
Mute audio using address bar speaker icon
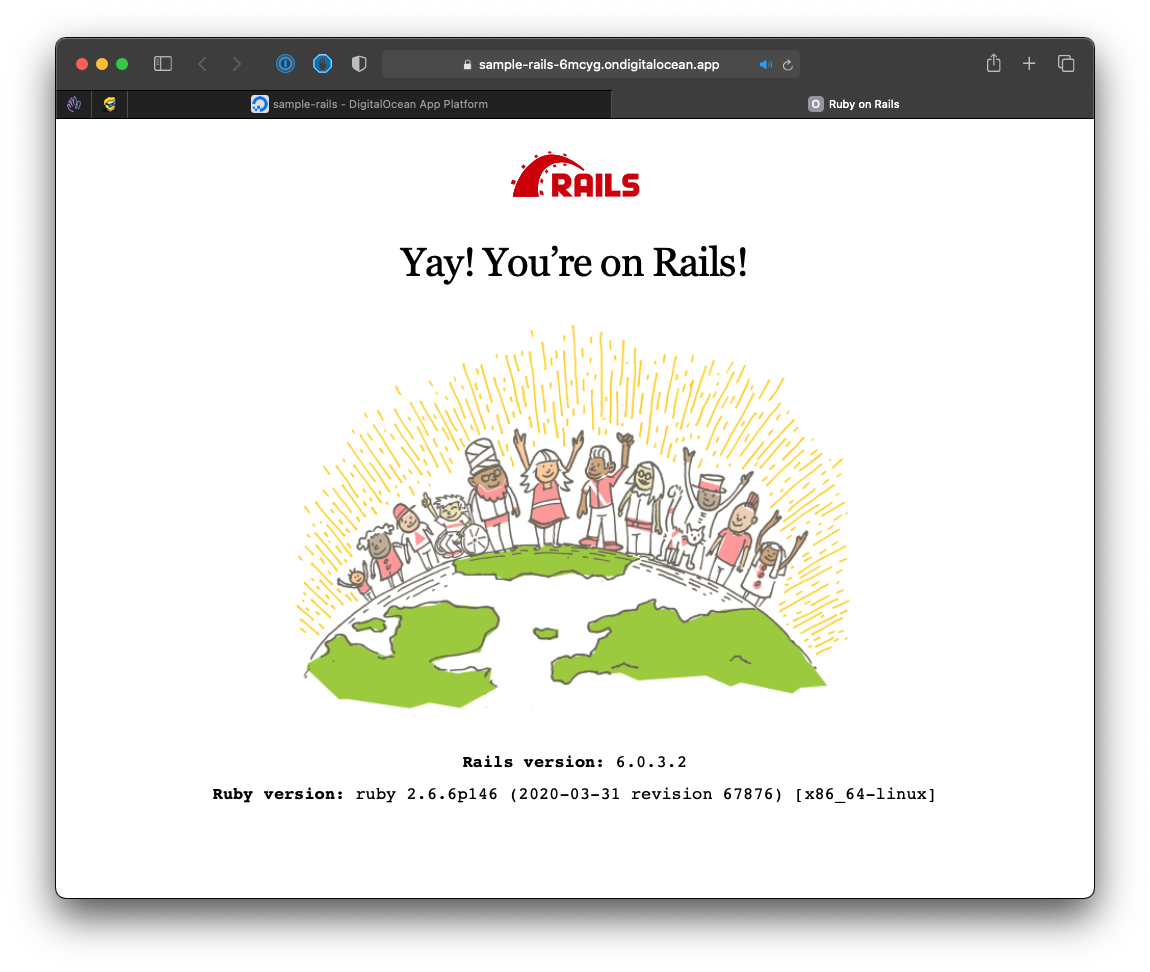coord(765,64)
